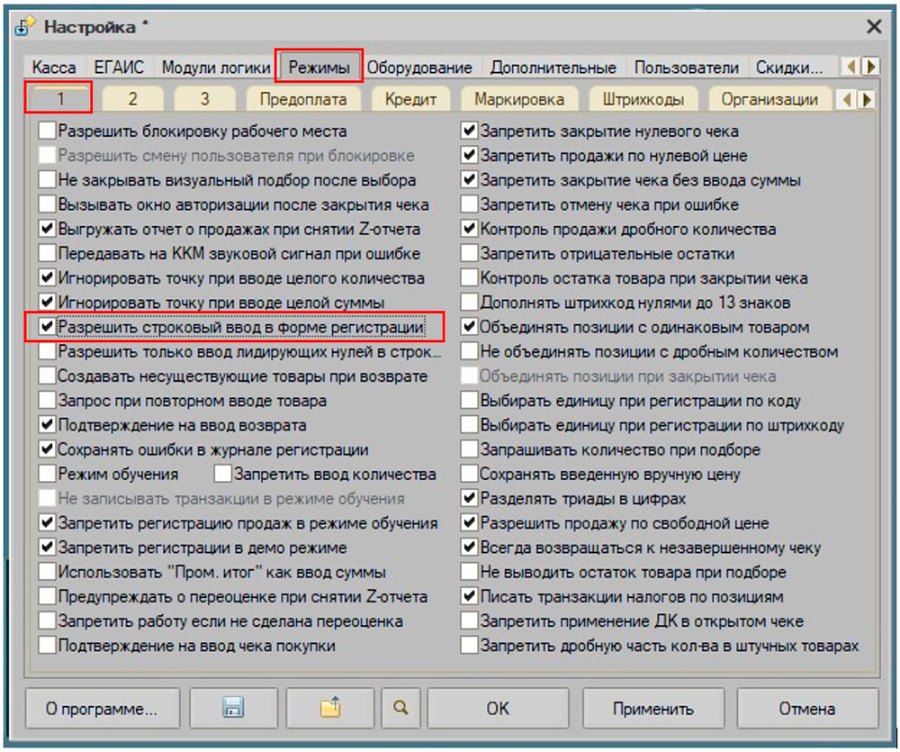Enable Запретить отрицательные остатки checkbox
The width and height of the screenshot is (900, 752).
click(x=470, y=253)
